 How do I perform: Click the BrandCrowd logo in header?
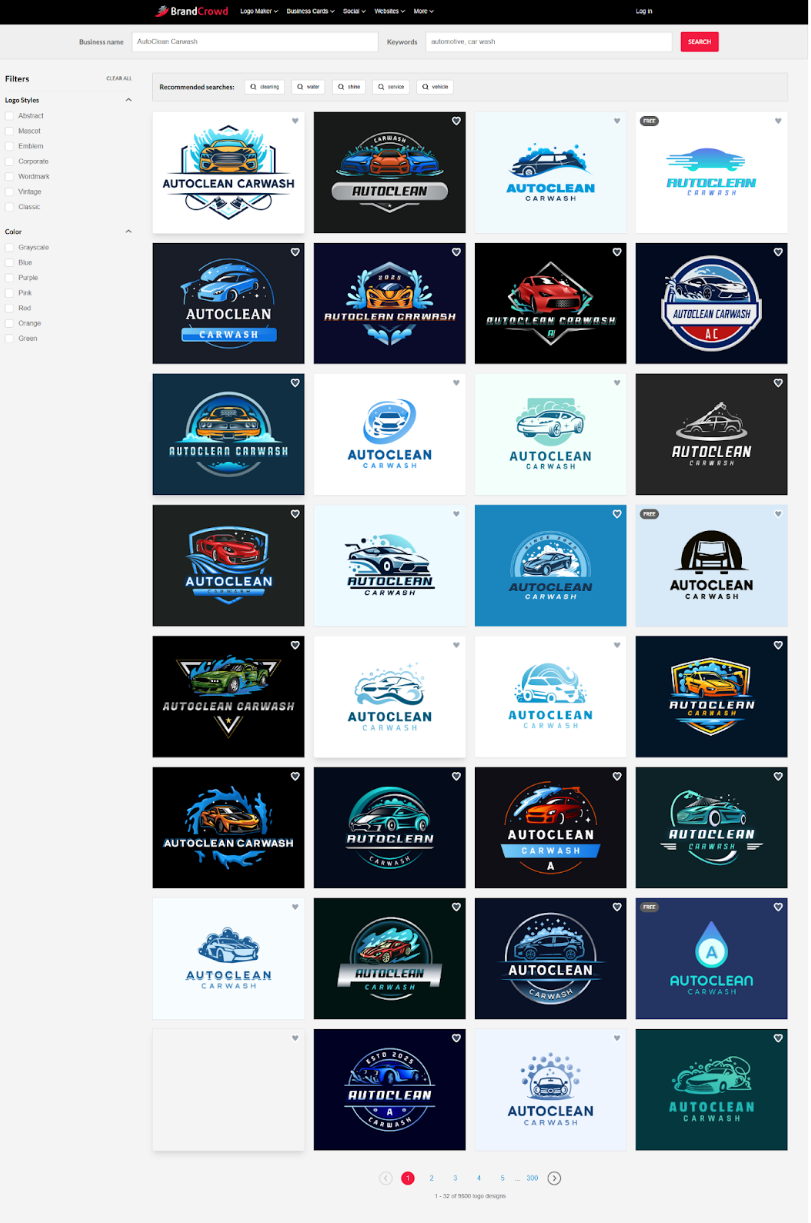point(191,11)
